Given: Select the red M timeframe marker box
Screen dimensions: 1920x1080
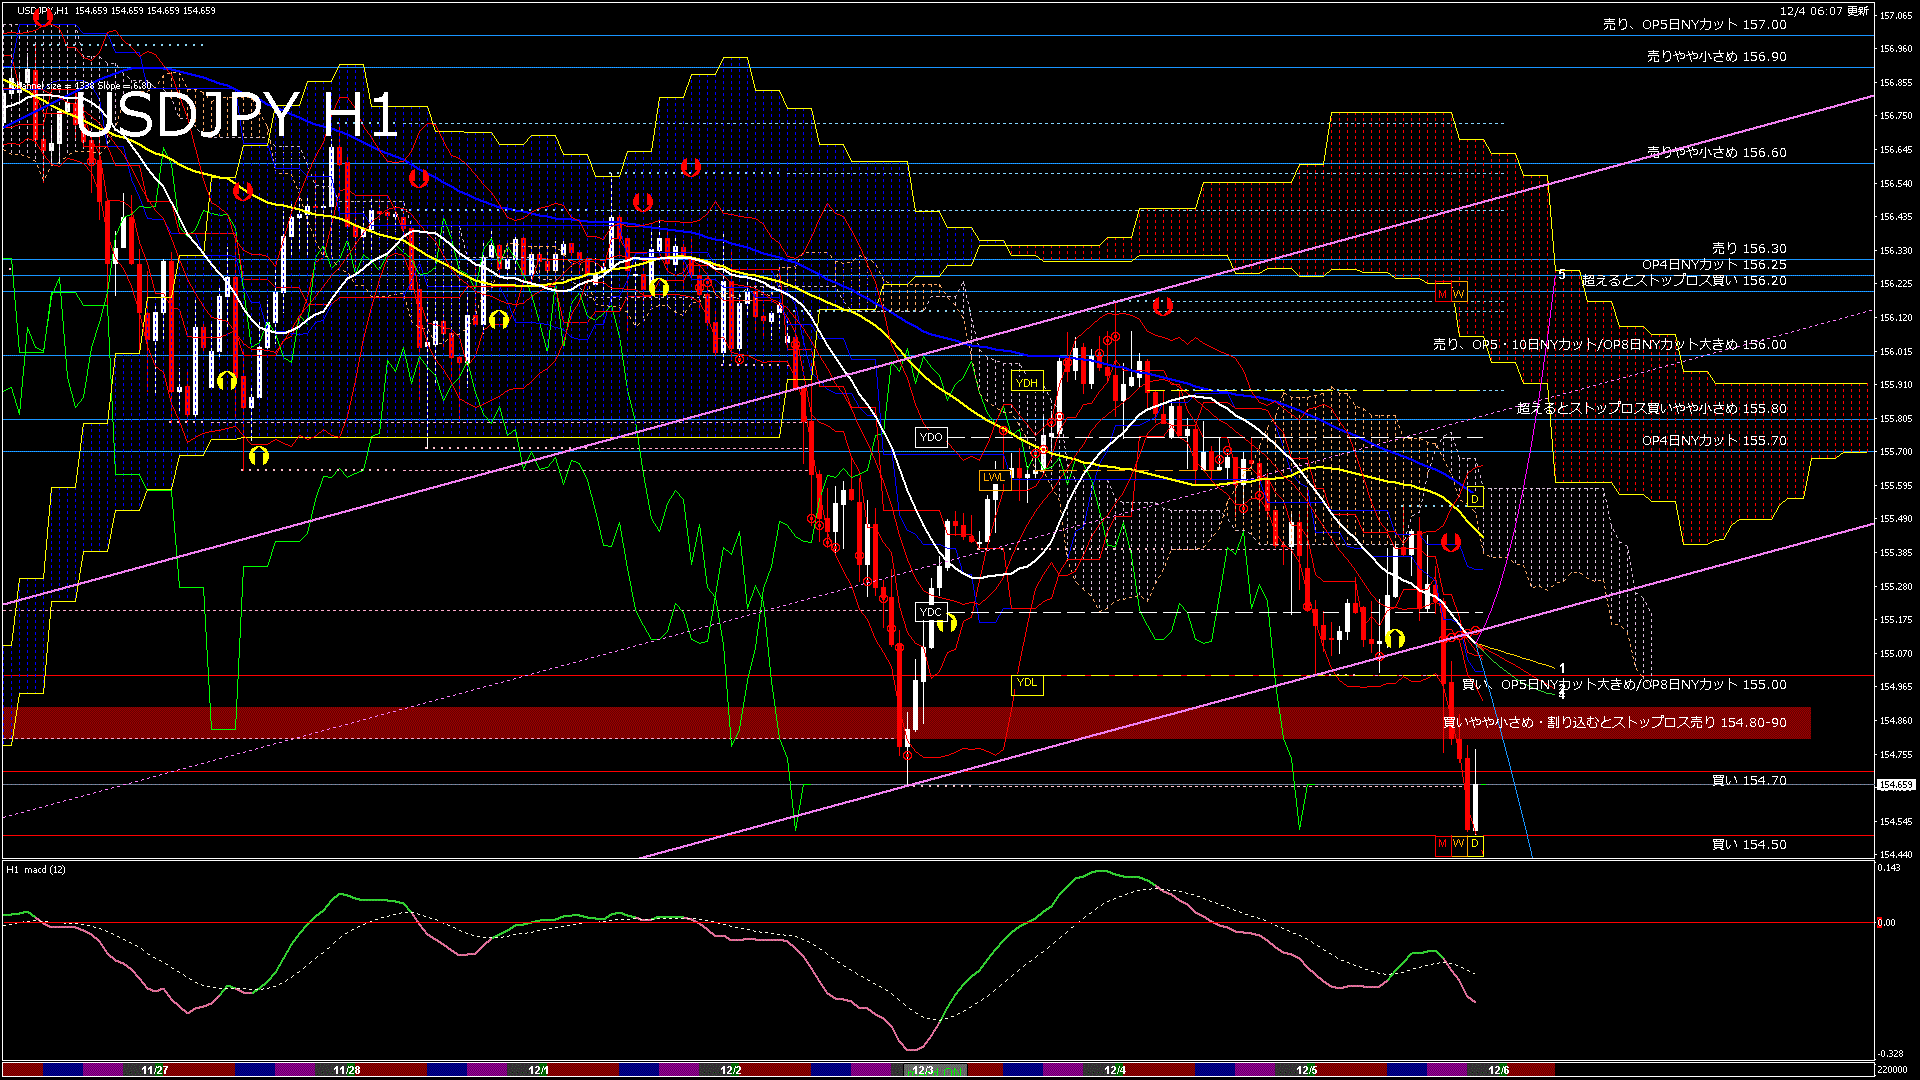Looking at the screenshot, I should [x=1443, y=845].
